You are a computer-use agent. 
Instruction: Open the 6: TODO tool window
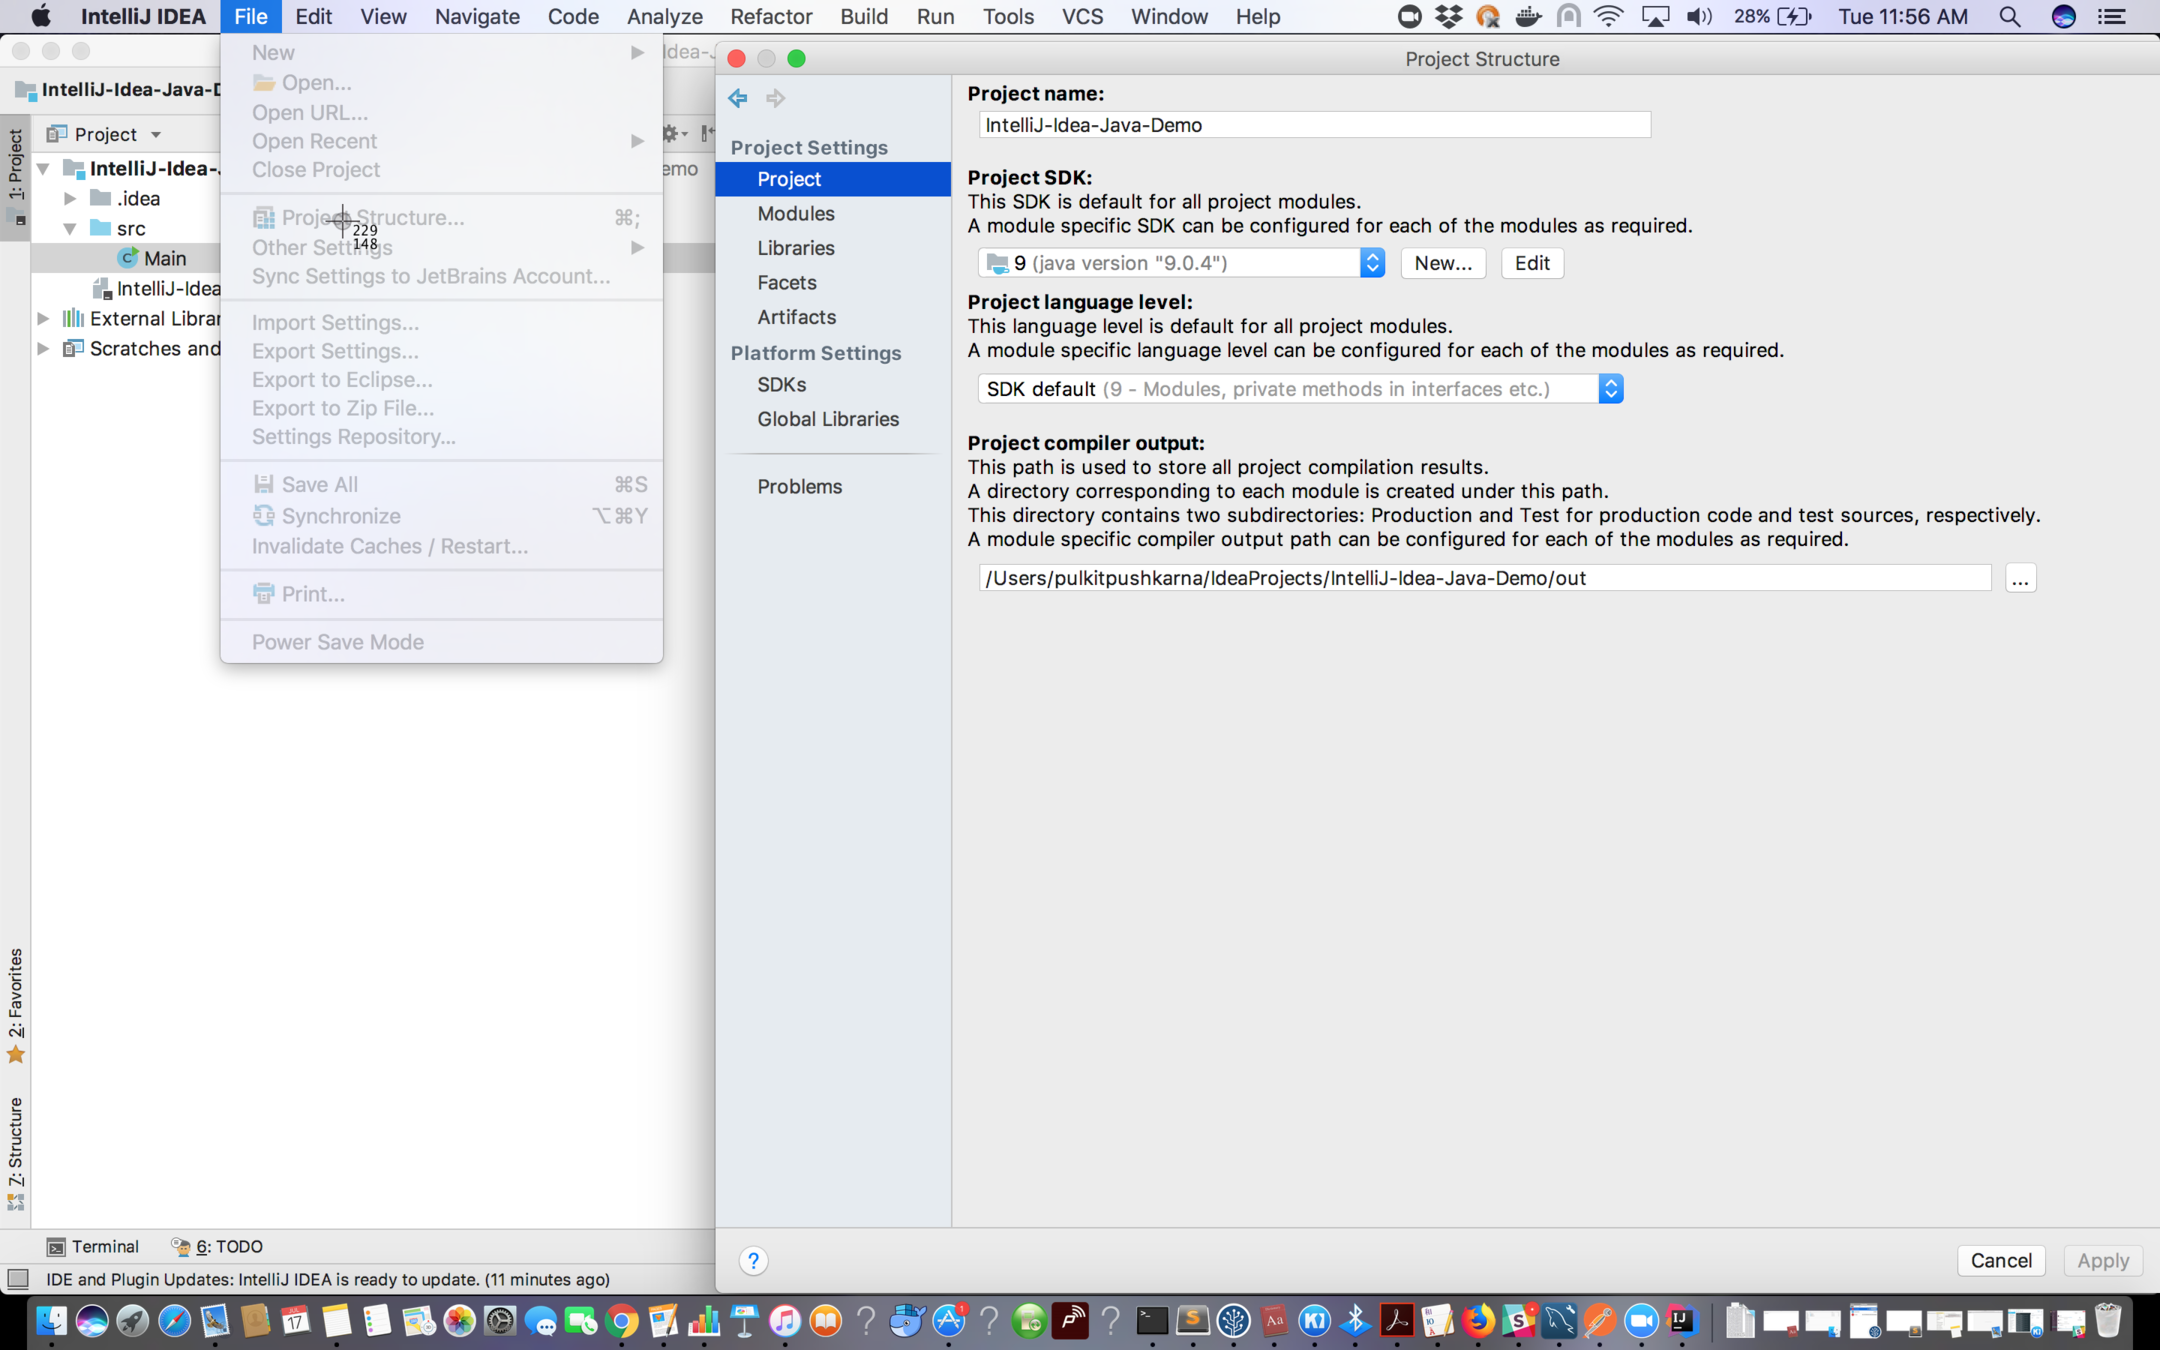pyautogui.click(x=217, y=1246)
